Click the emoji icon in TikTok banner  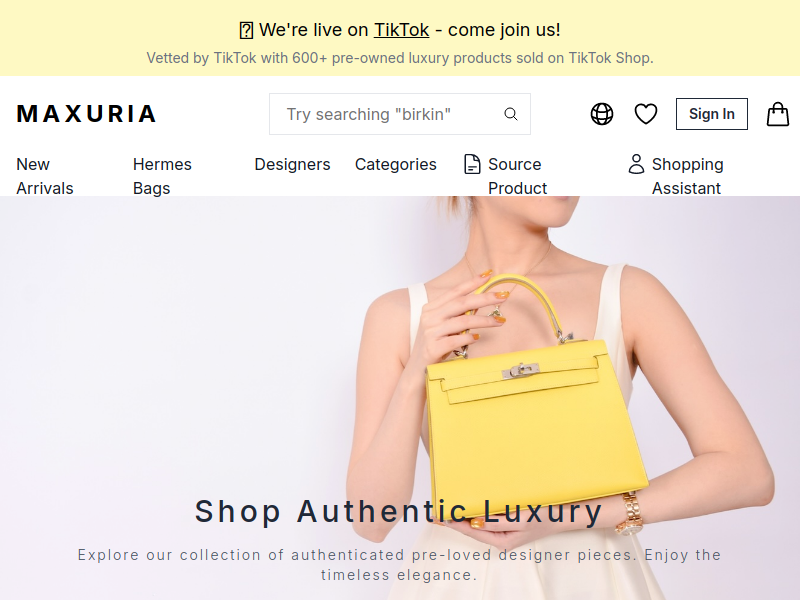[x=246, y=31]
